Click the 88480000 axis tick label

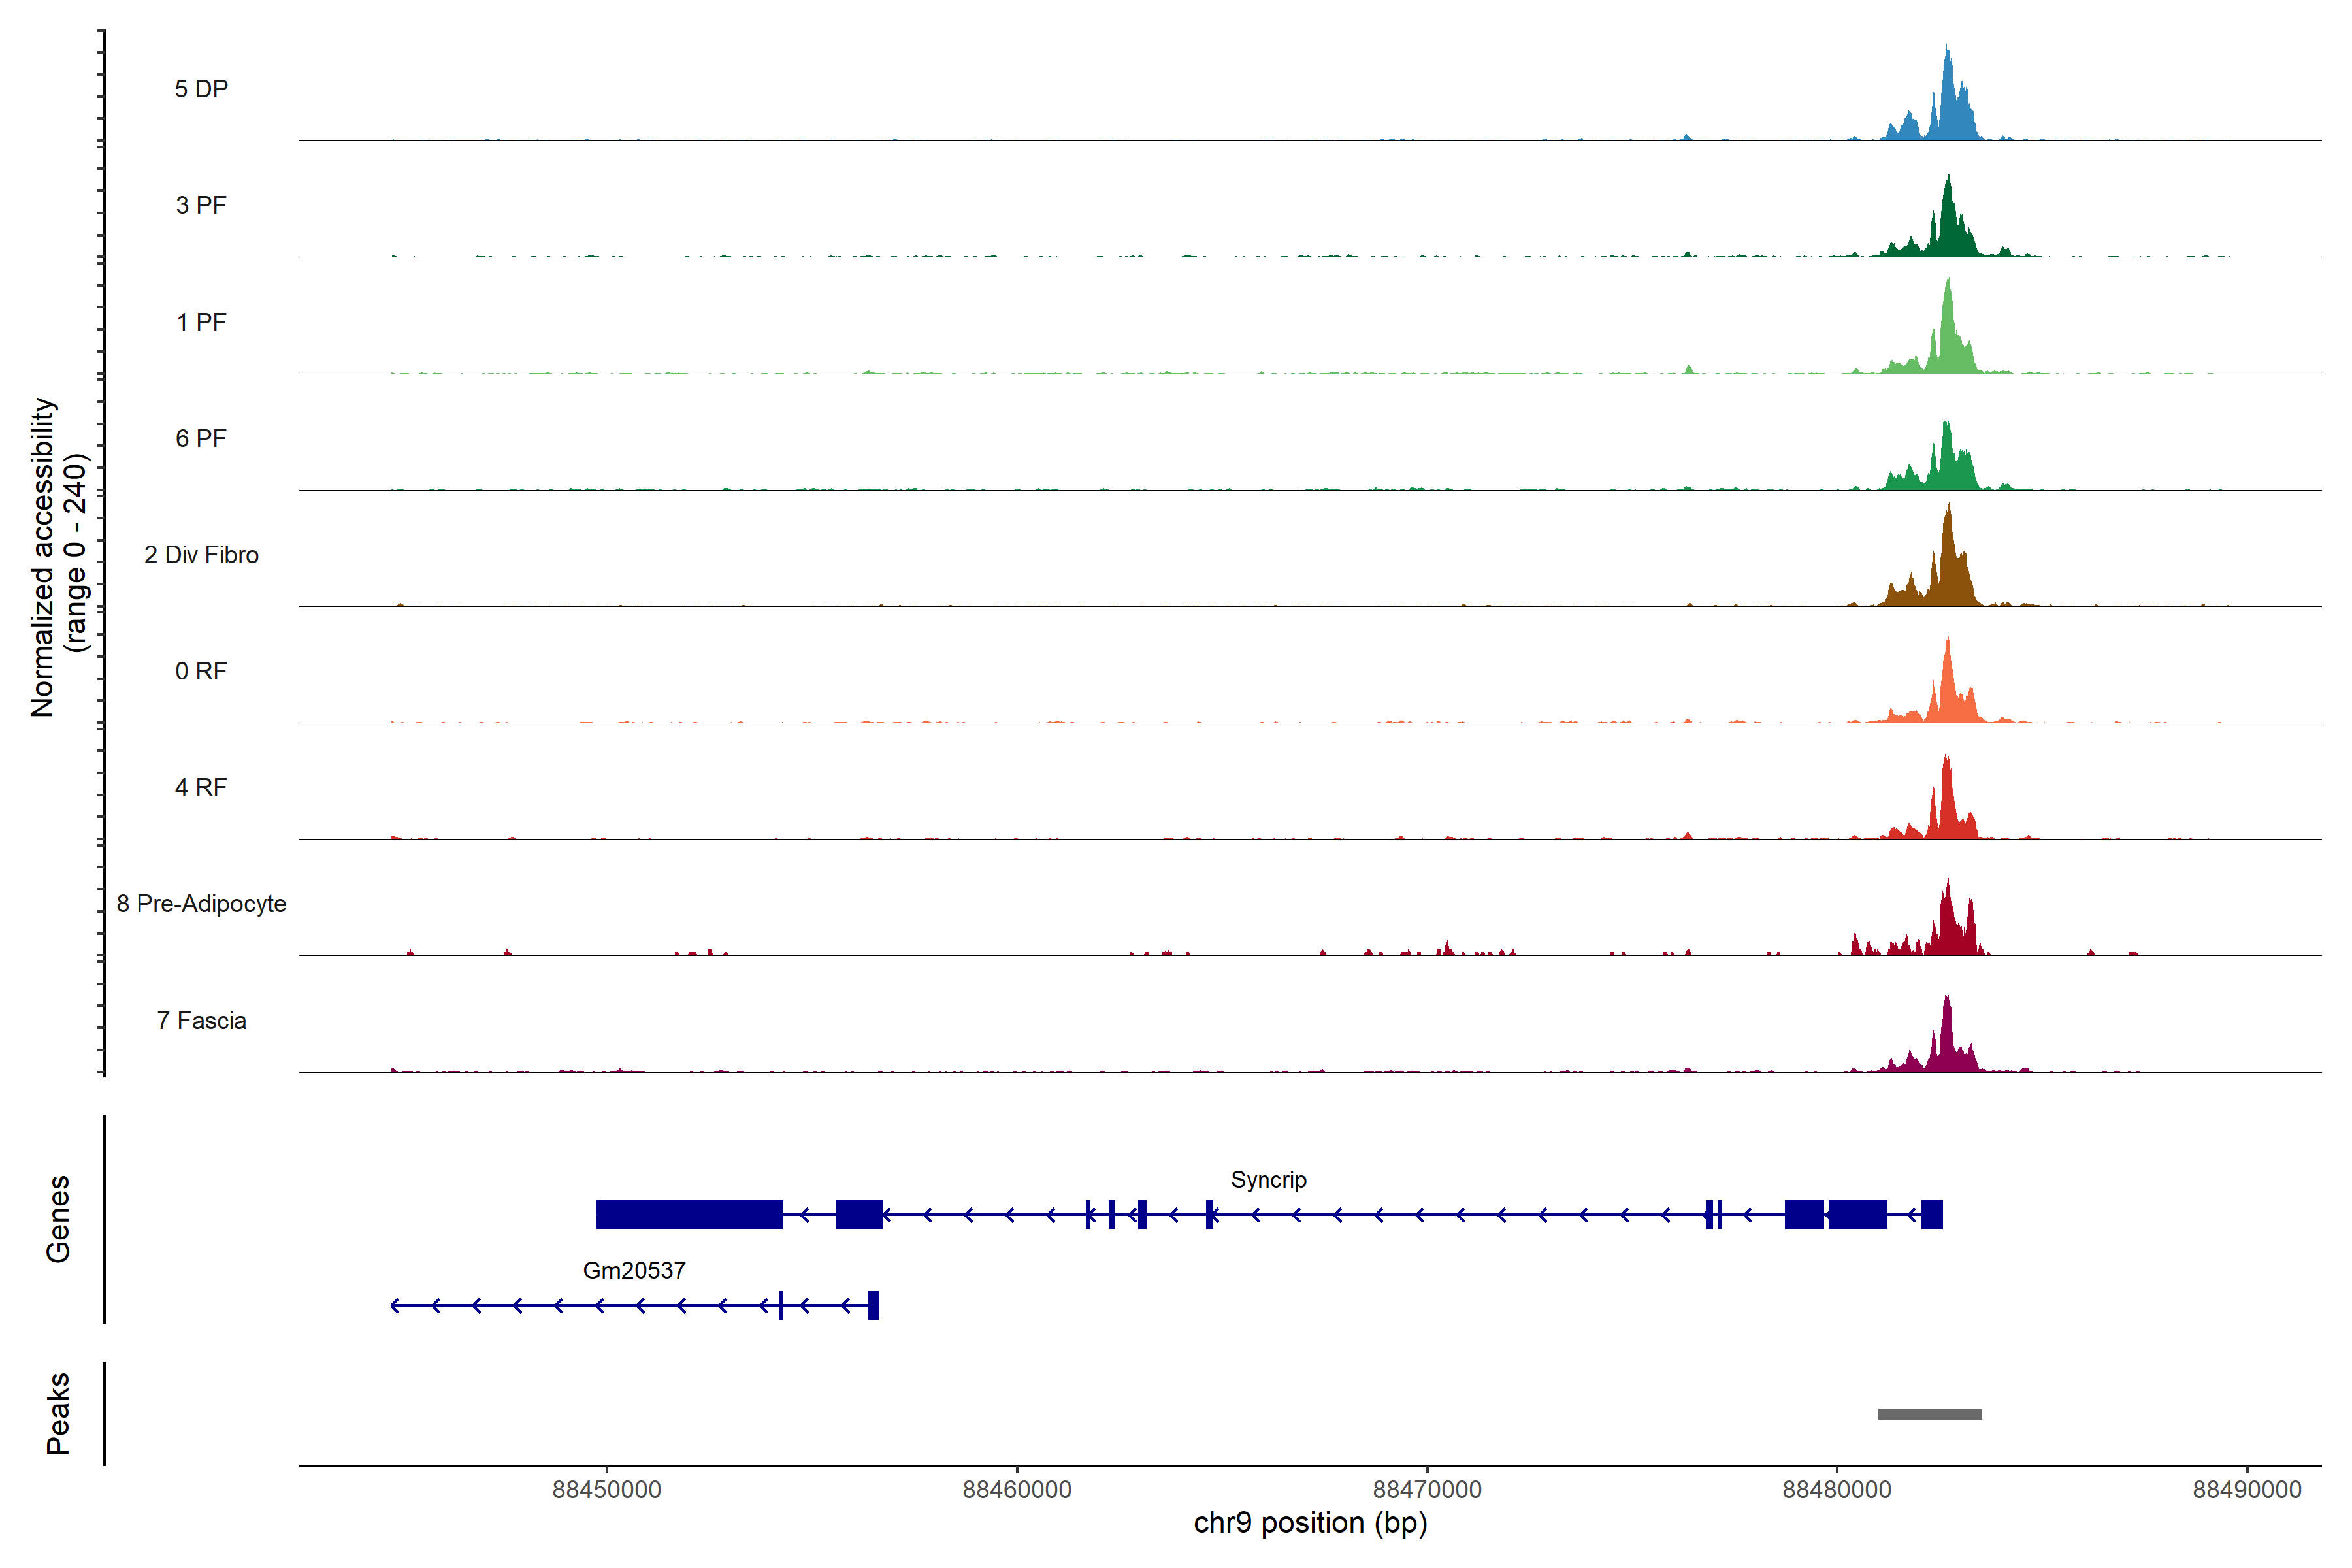(x=1837, y=1490)
